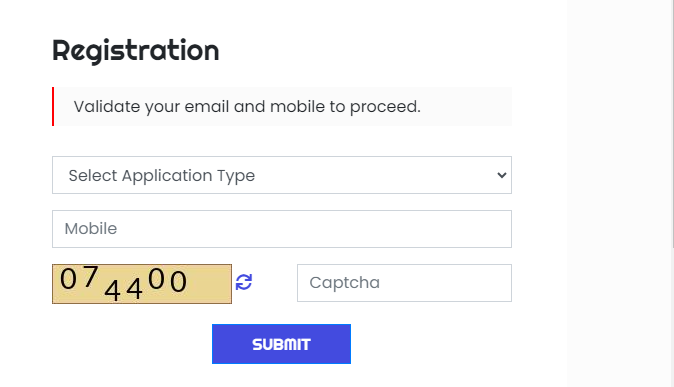The height and width of the screenshot is (387, 674).
Task: Select the 'Select Application Type' placeholder text
Action: click(162, 176)
